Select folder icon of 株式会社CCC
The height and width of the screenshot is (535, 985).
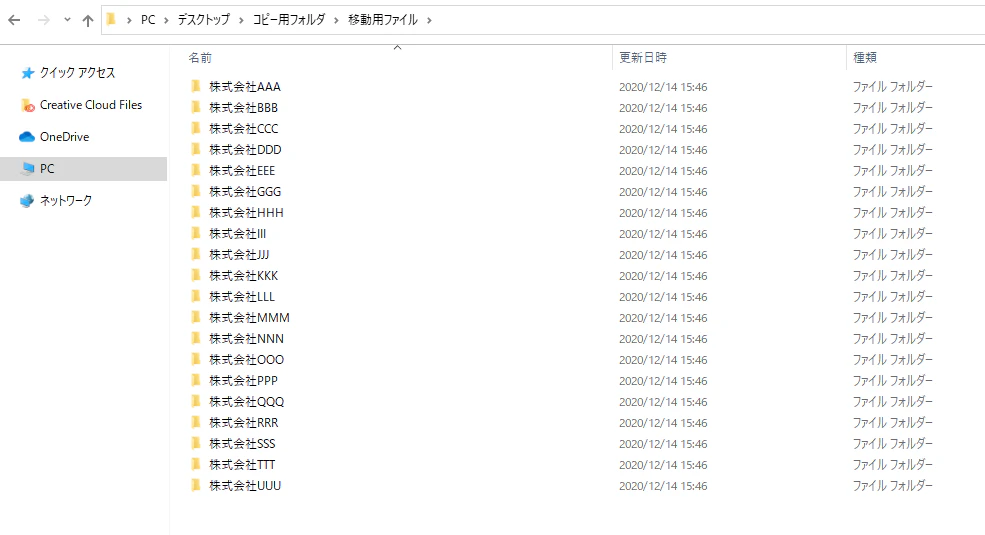196,128
